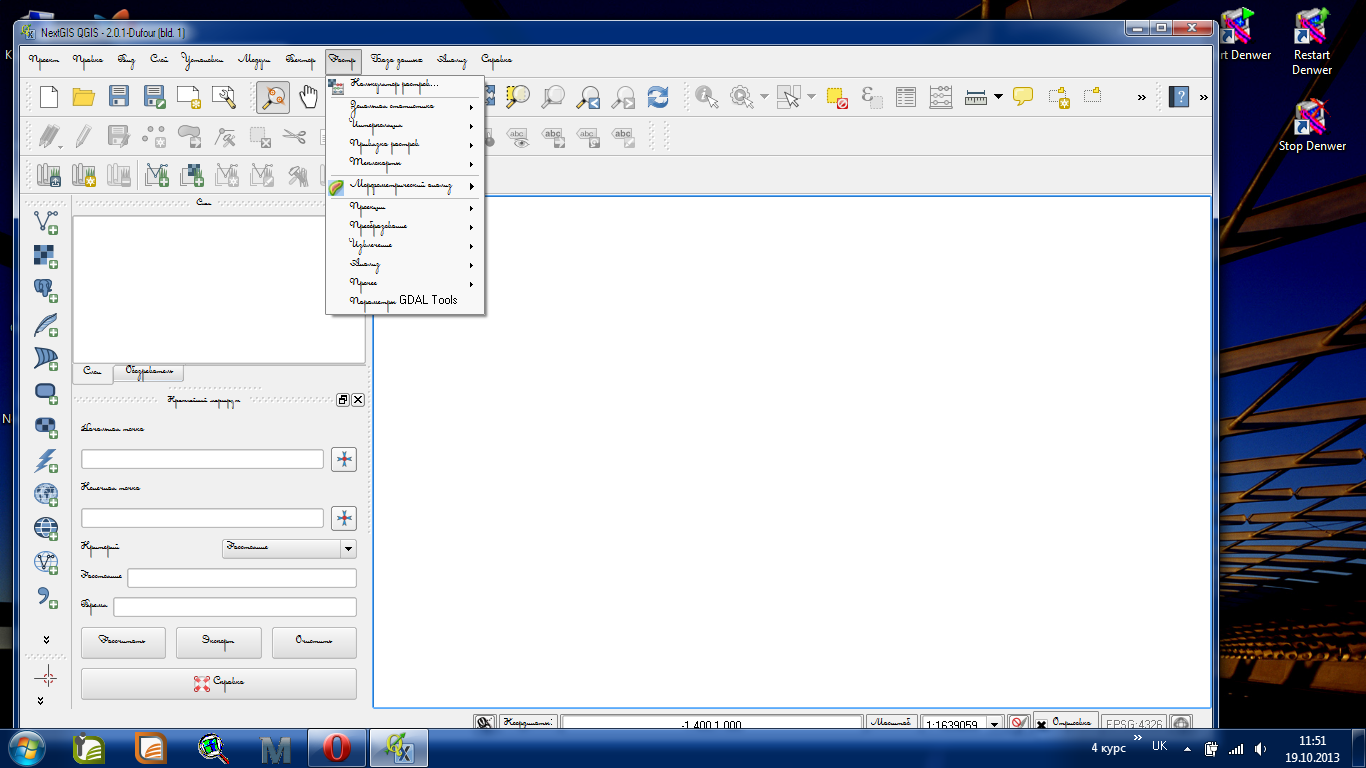Image resolution: width=1366 pixels, height=768 pixels.
Task: Open Калькулятор растров in Raster menu
Action: (x=394, y=83)
